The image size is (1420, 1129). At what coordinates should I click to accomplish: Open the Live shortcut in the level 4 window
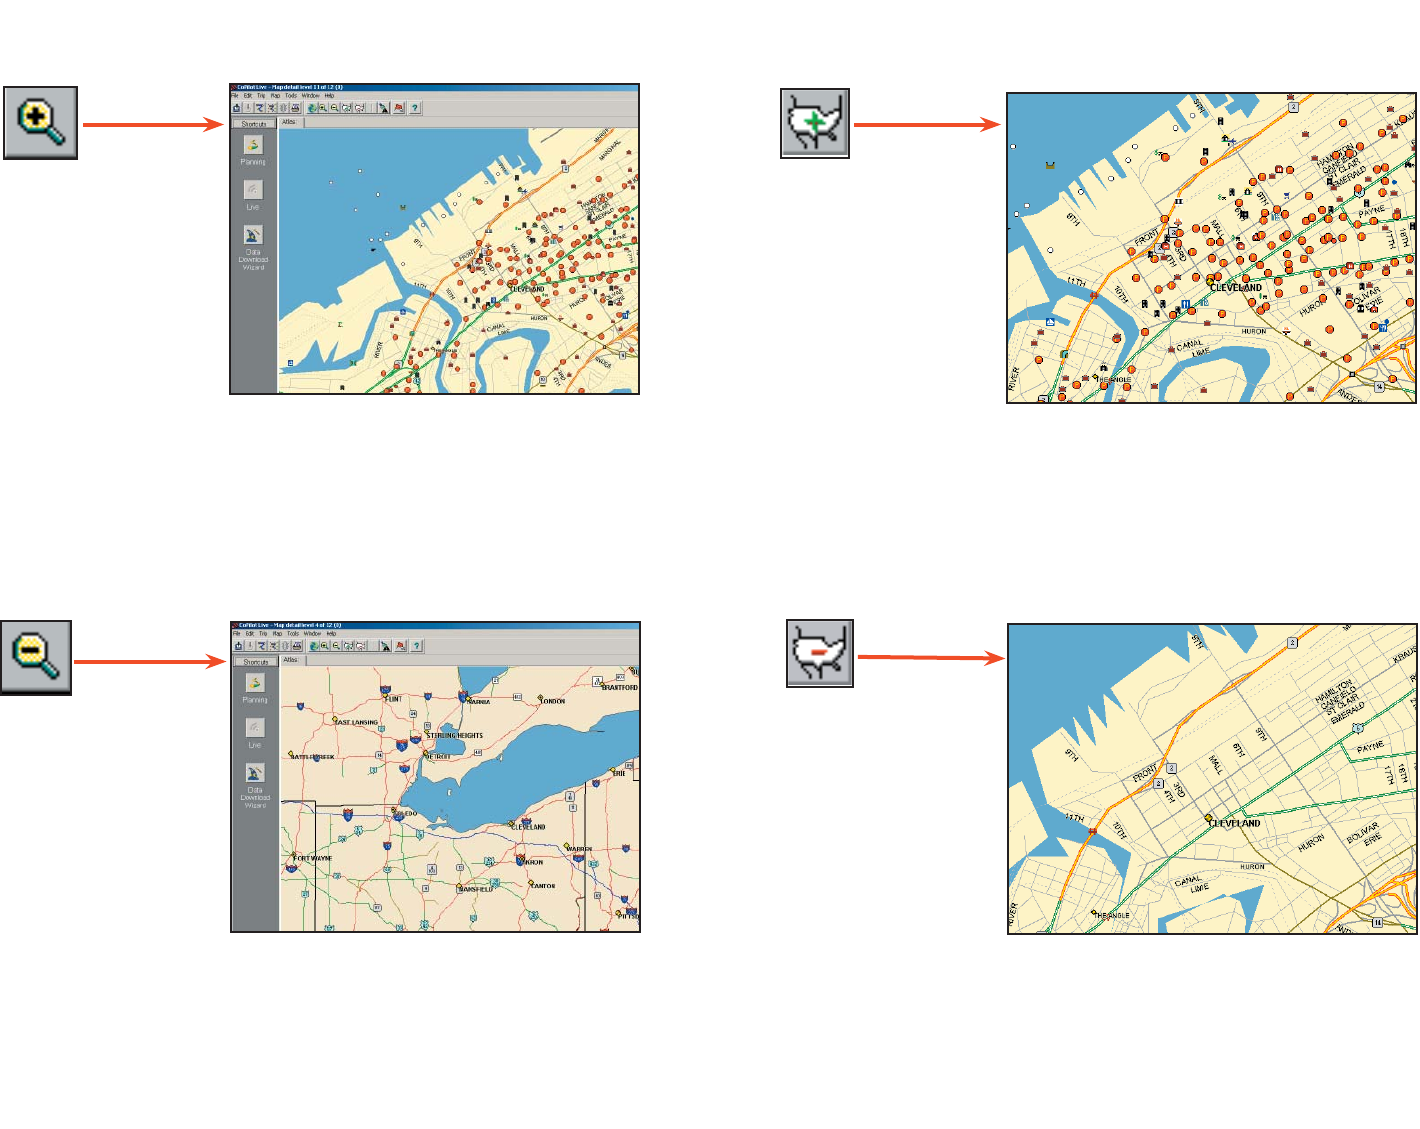click(255, 732)
